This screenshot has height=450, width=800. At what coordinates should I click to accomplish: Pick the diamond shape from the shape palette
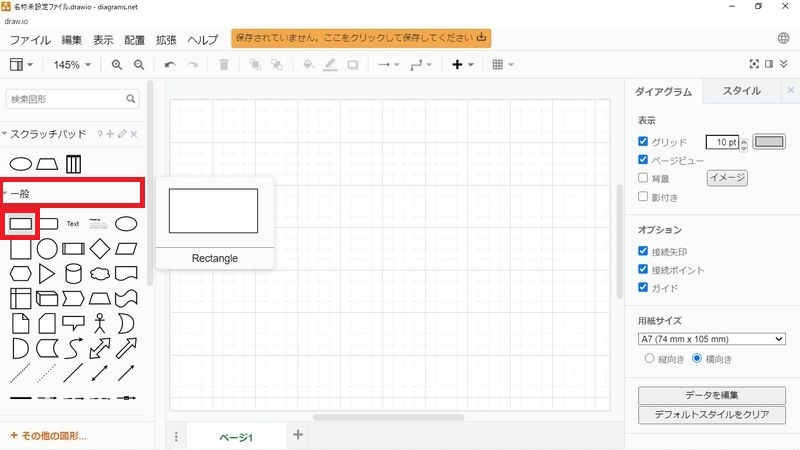coord(100,248)
